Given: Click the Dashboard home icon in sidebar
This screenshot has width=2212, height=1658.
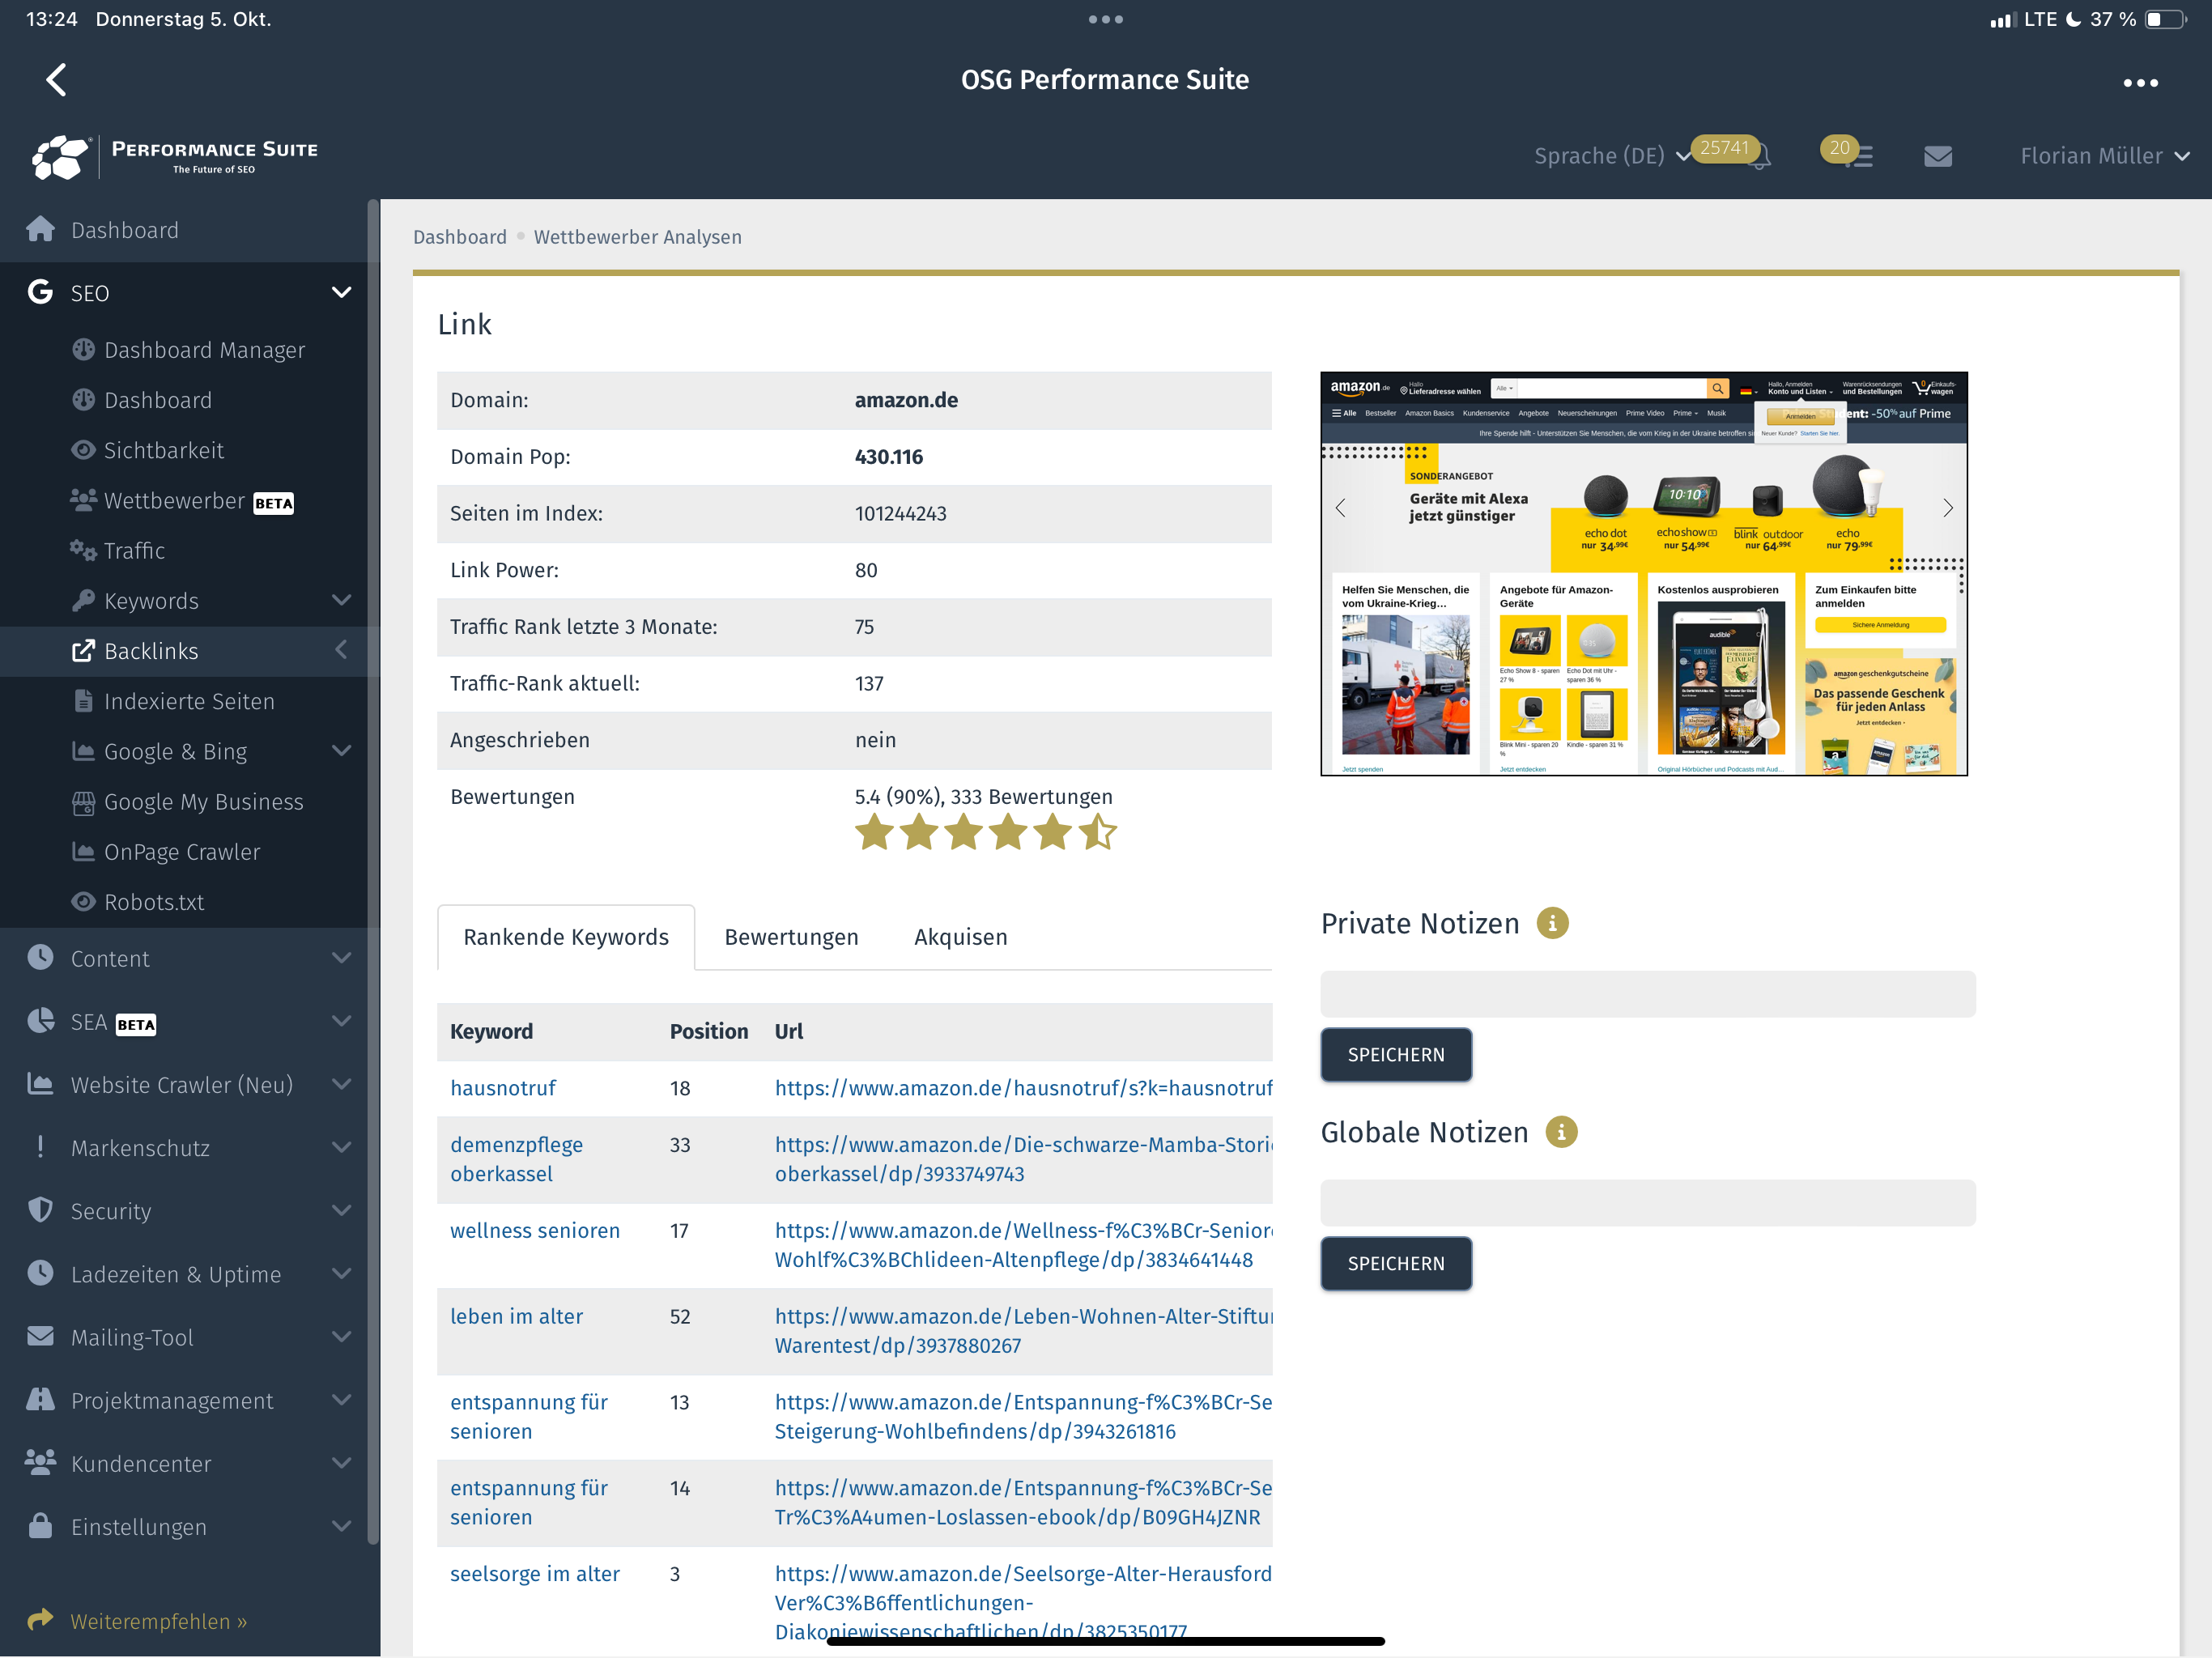Looking at the screenshot, I should [x=41, y=229].
